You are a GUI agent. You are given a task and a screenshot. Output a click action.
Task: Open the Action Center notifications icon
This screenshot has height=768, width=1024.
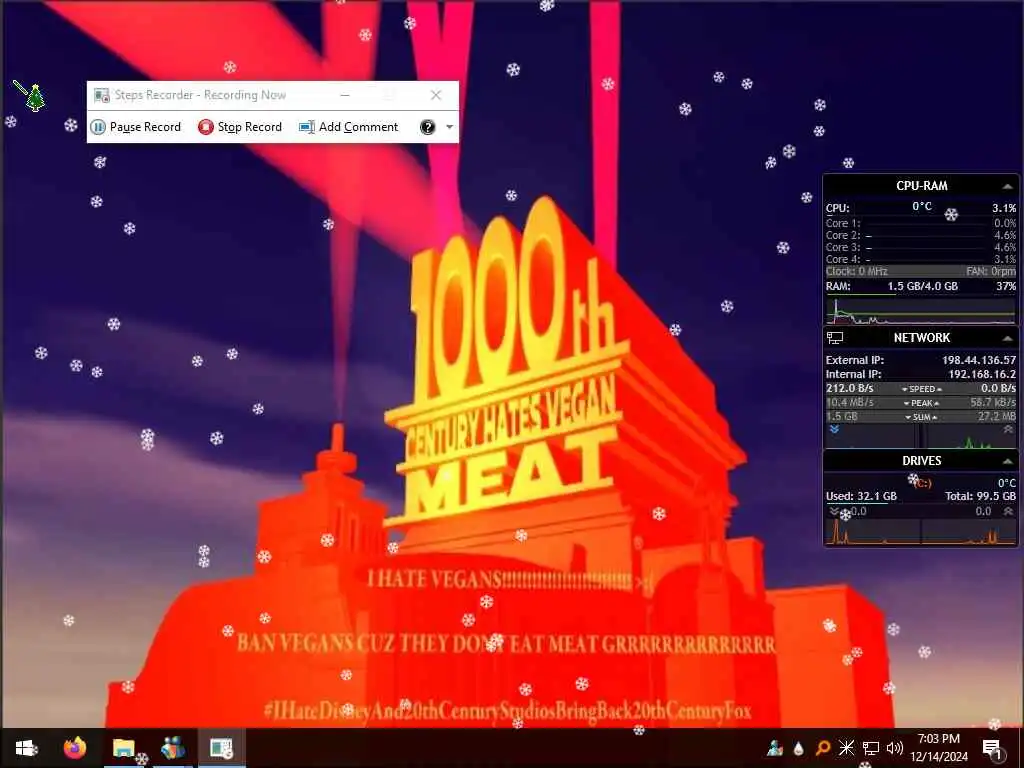tap(992, 748)
